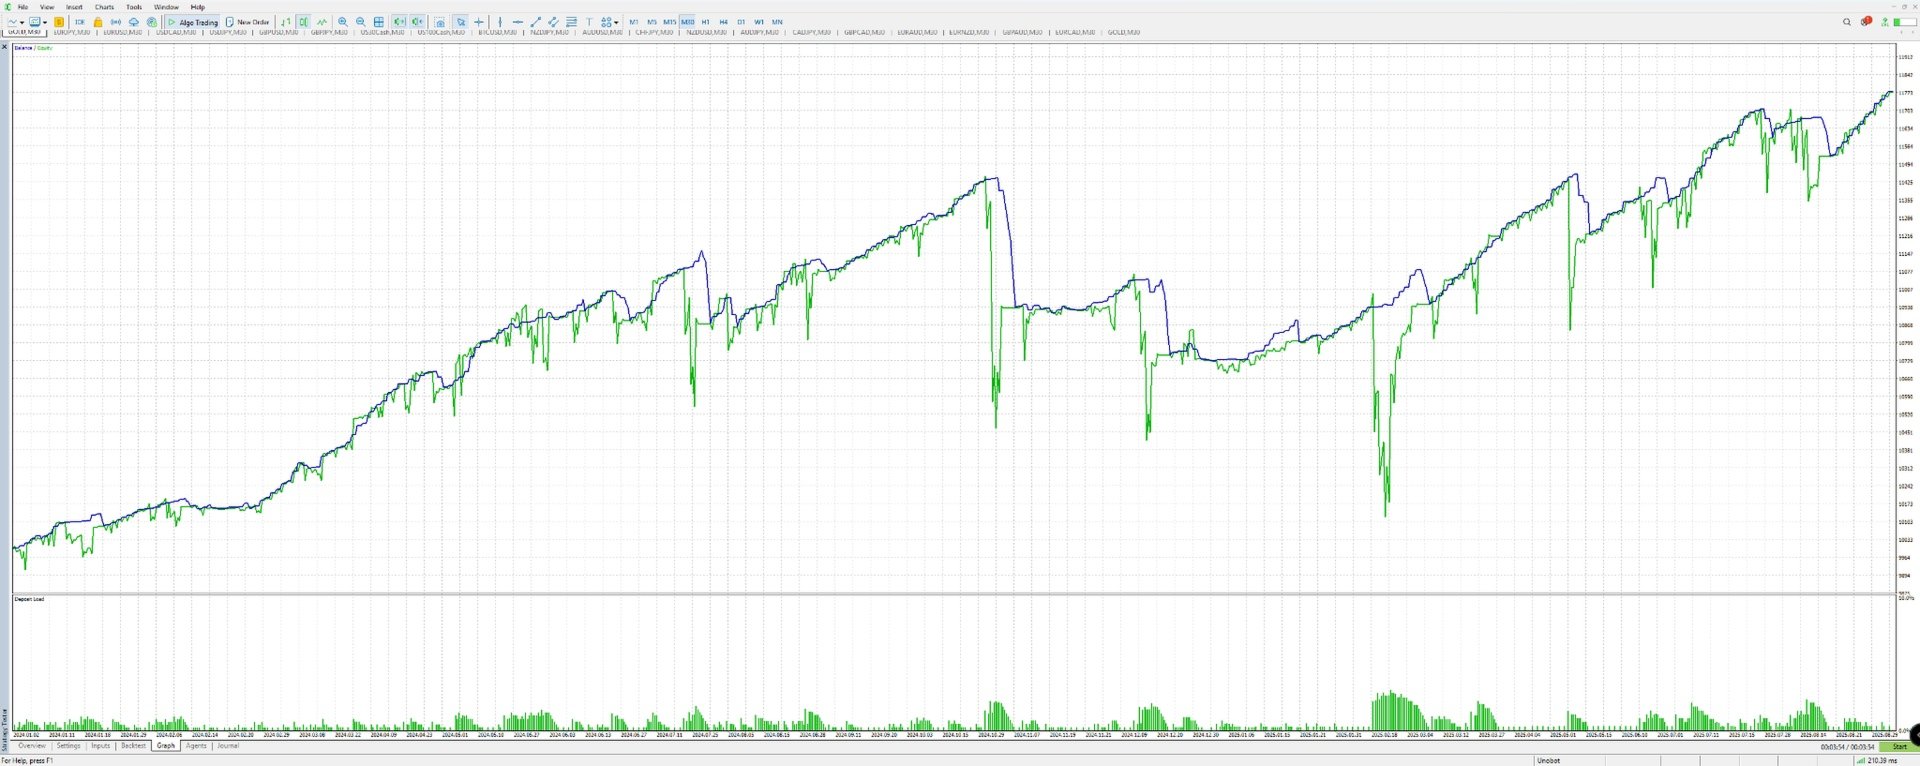
Task: Select the M5 timeframe
Action: [x=651, y=22]
